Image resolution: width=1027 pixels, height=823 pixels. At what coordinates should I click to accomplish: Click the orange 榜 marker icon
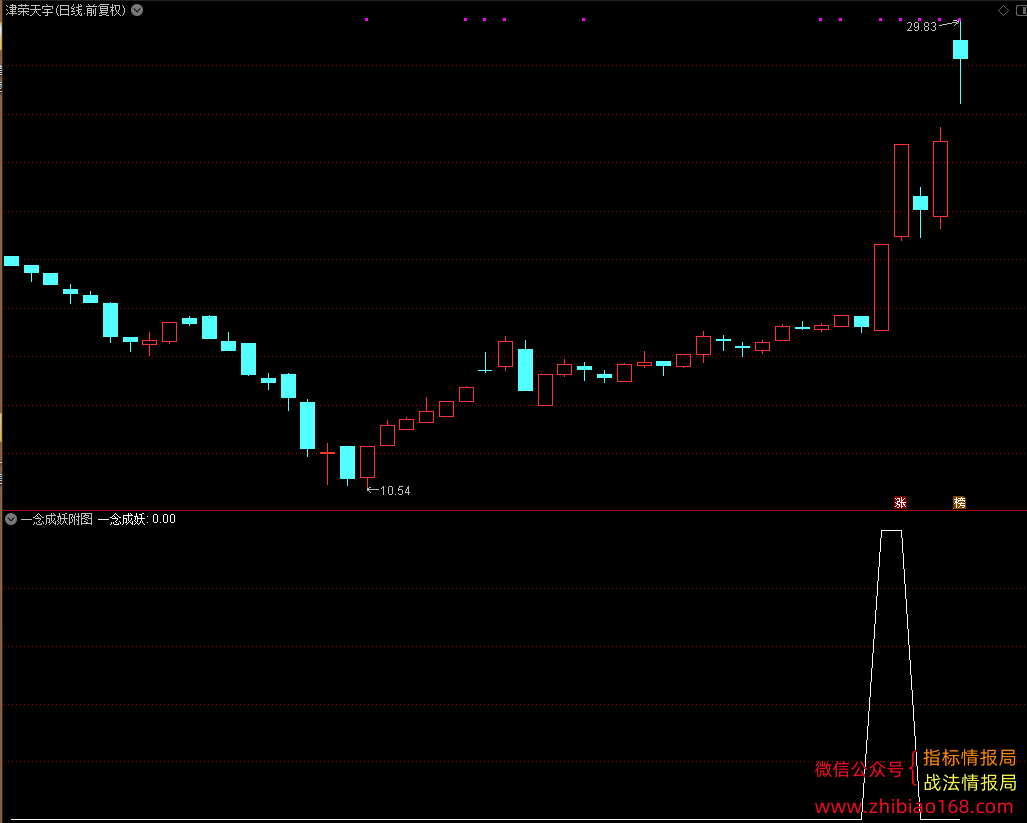point(960,502)
